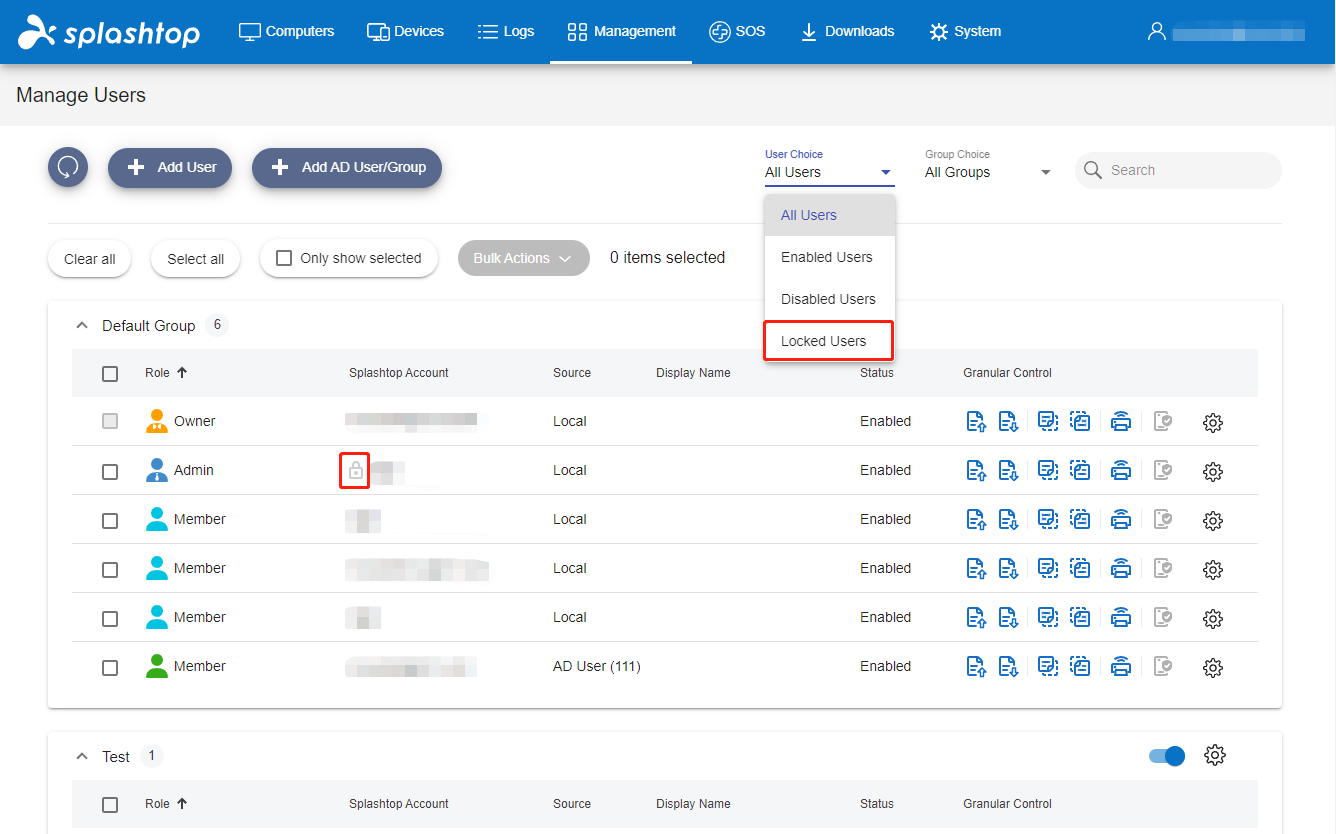
Task: Toggle the Only show selected checkbox
Action: tap(284, 257)
